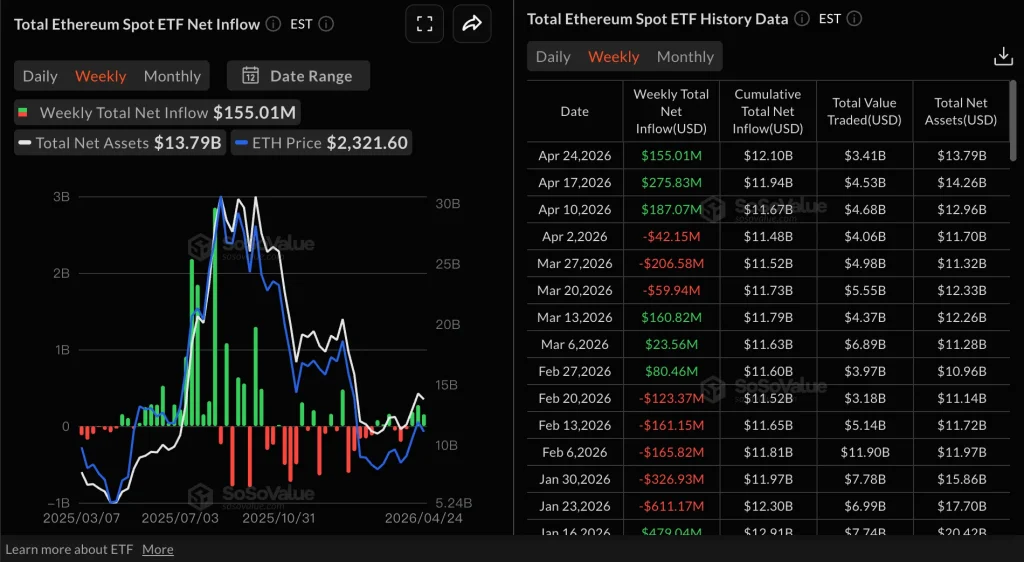Click the Weekly tab above history table

(x=613, y=57)
